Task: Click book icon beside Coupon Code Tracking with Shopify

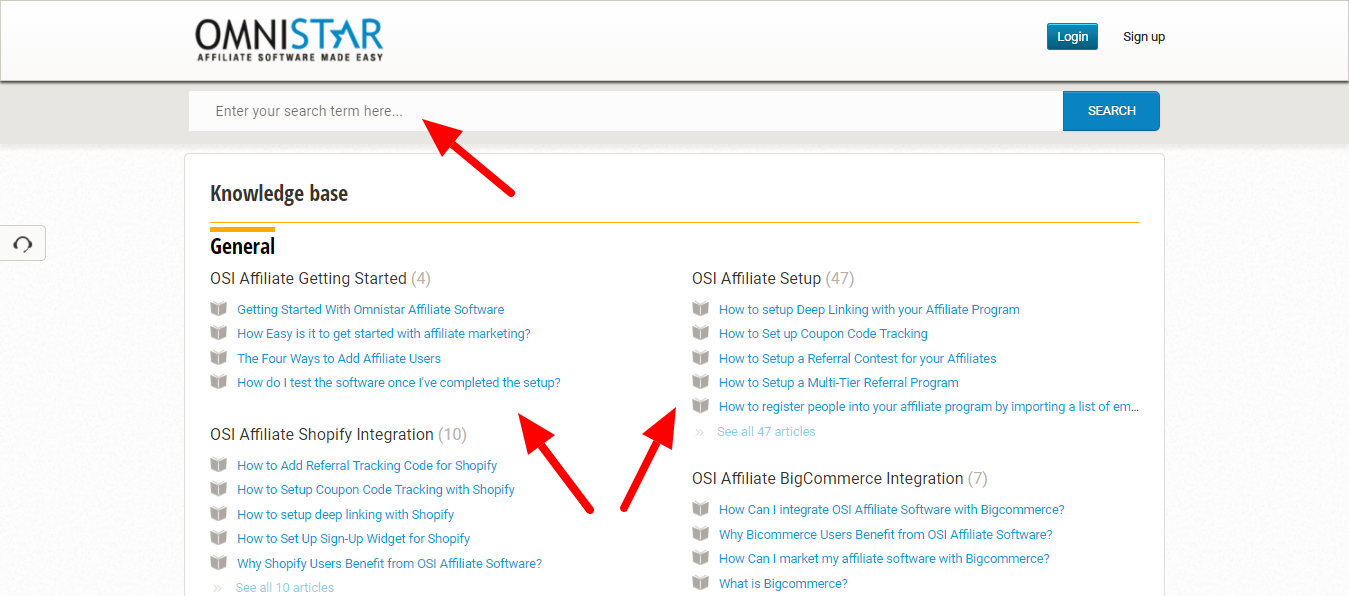Action: tap(219, 489)
